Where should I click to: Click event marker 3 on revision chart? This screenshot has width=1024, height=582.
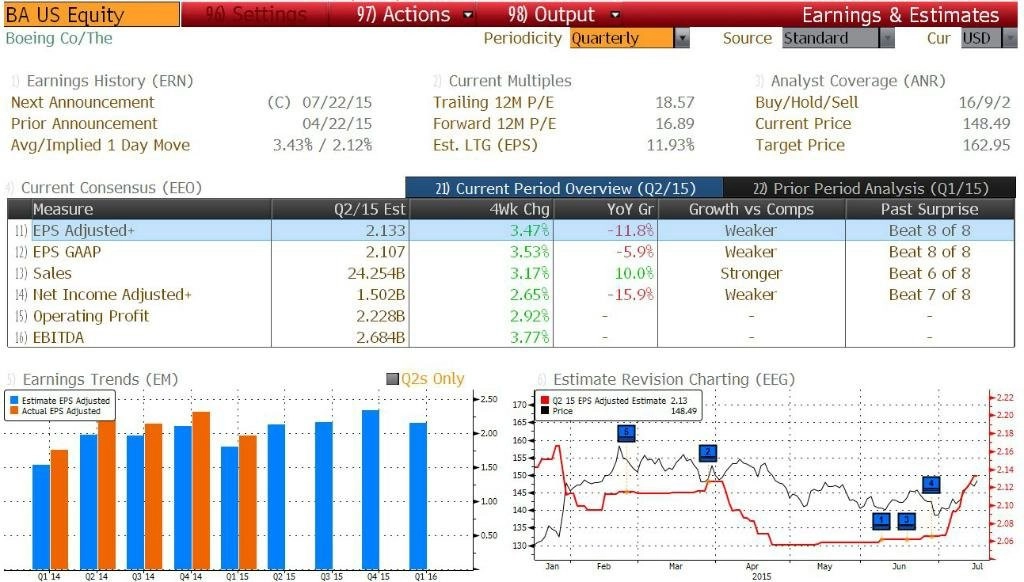click(906, 521)
